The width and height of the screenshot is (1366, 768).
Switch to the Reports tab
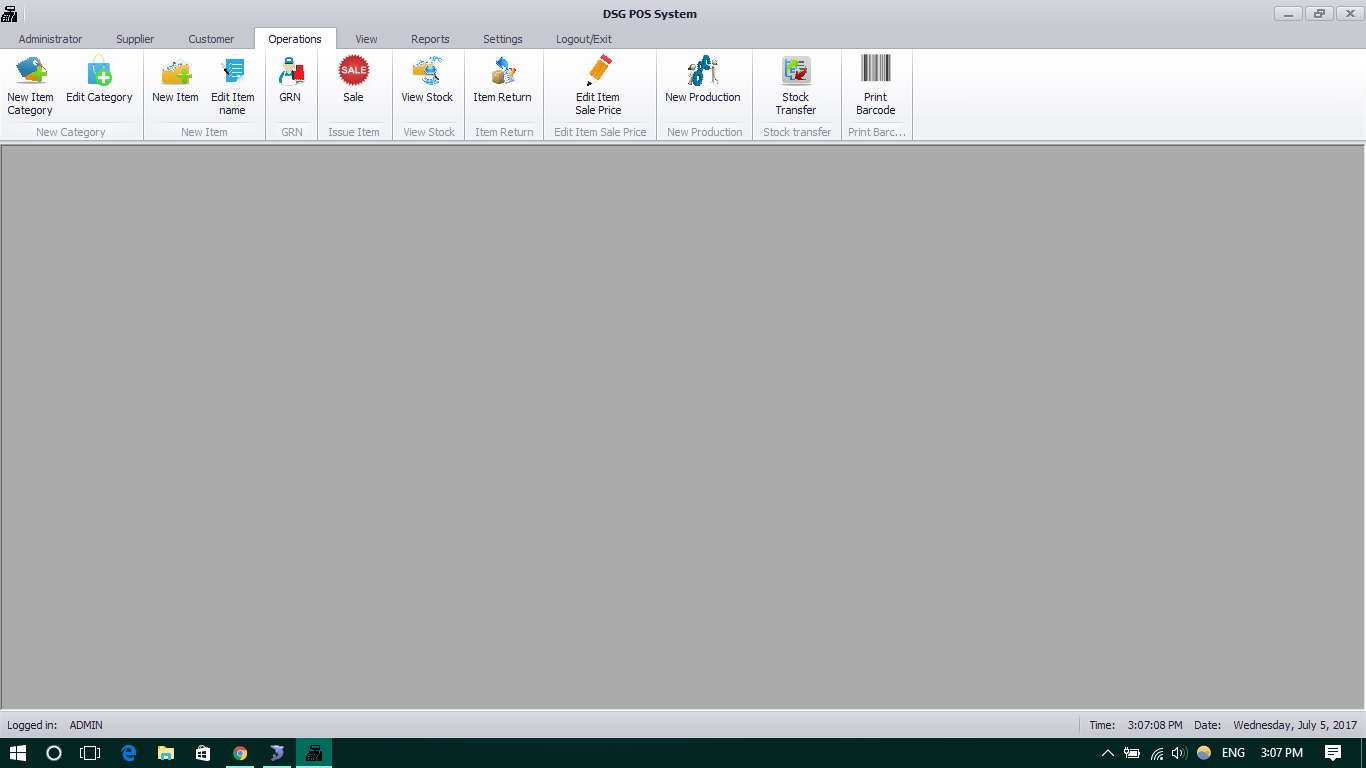430,39
